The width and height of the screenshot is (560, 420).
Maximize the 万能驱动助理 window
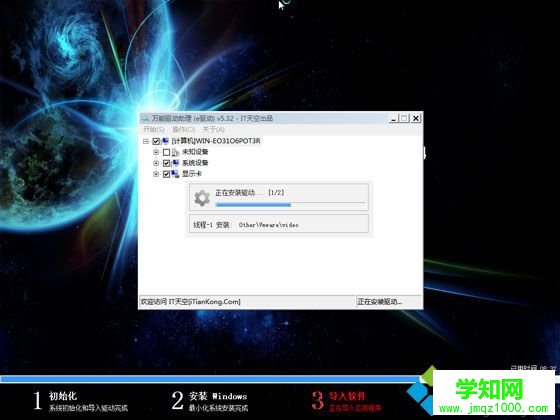coord(404,119)
